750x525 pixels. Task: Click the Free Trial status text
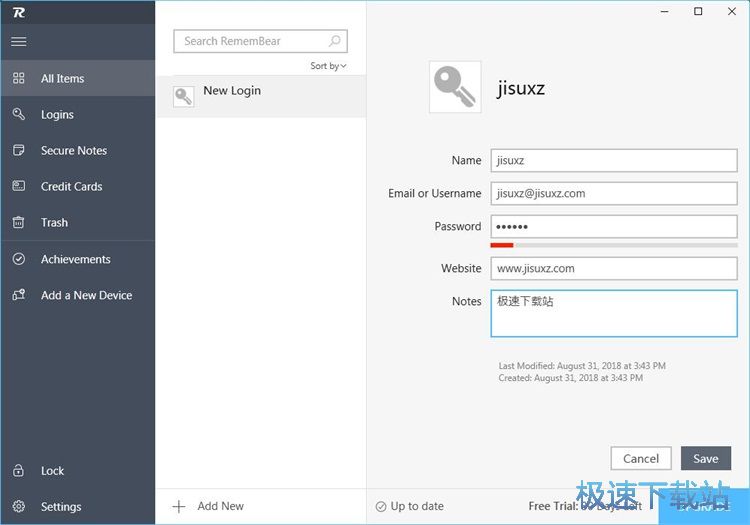pyautogui.click(x=585, y=506)
